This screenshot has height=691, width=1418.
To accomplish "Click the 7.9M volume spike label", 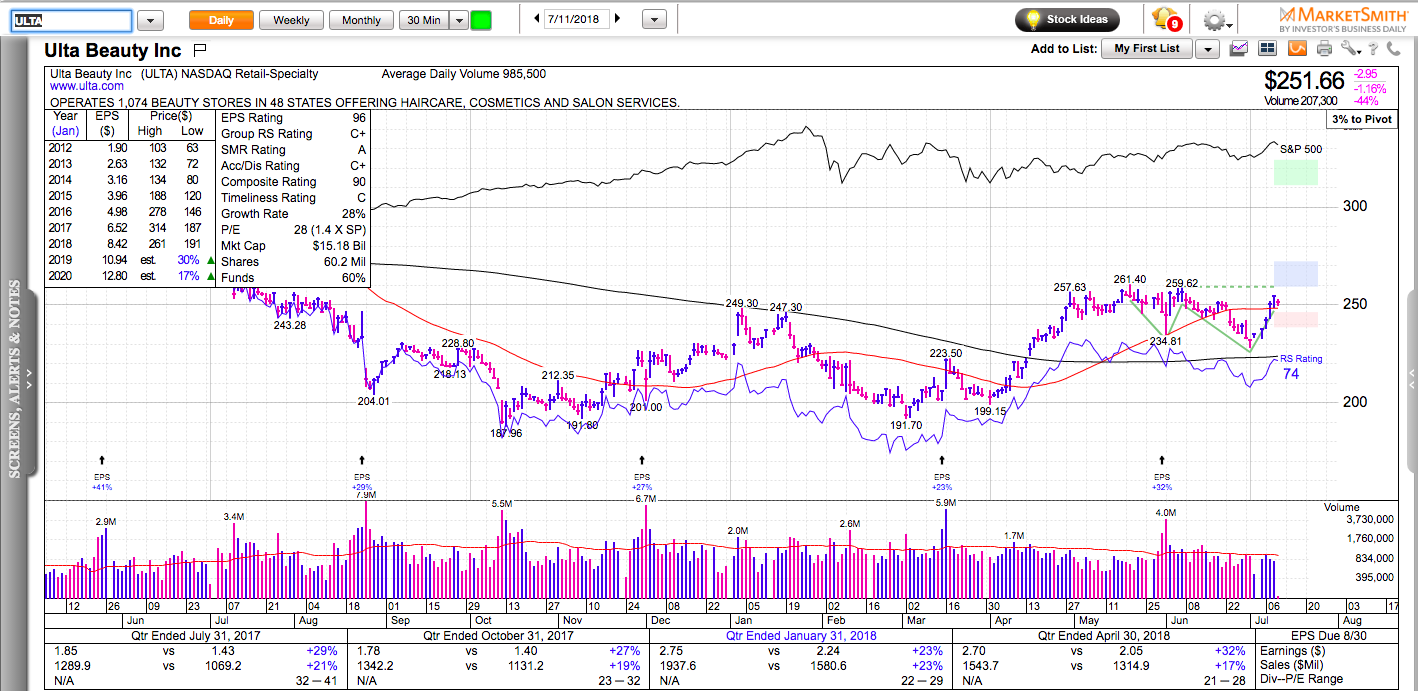I will point(365,495).
